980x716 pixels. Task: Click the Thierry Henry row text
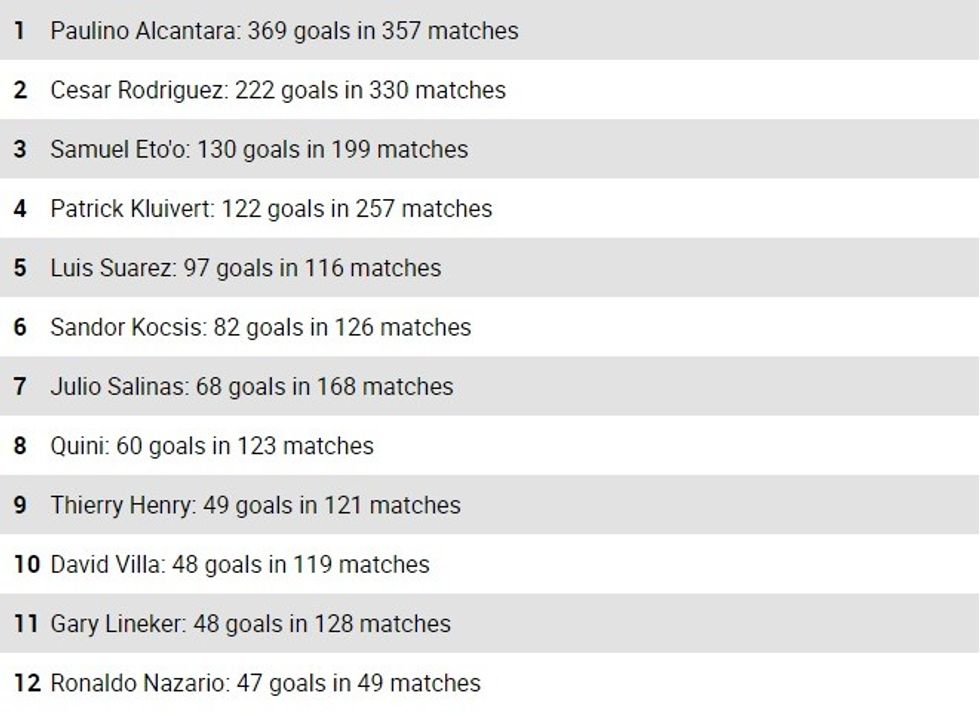tap(255, 505)
